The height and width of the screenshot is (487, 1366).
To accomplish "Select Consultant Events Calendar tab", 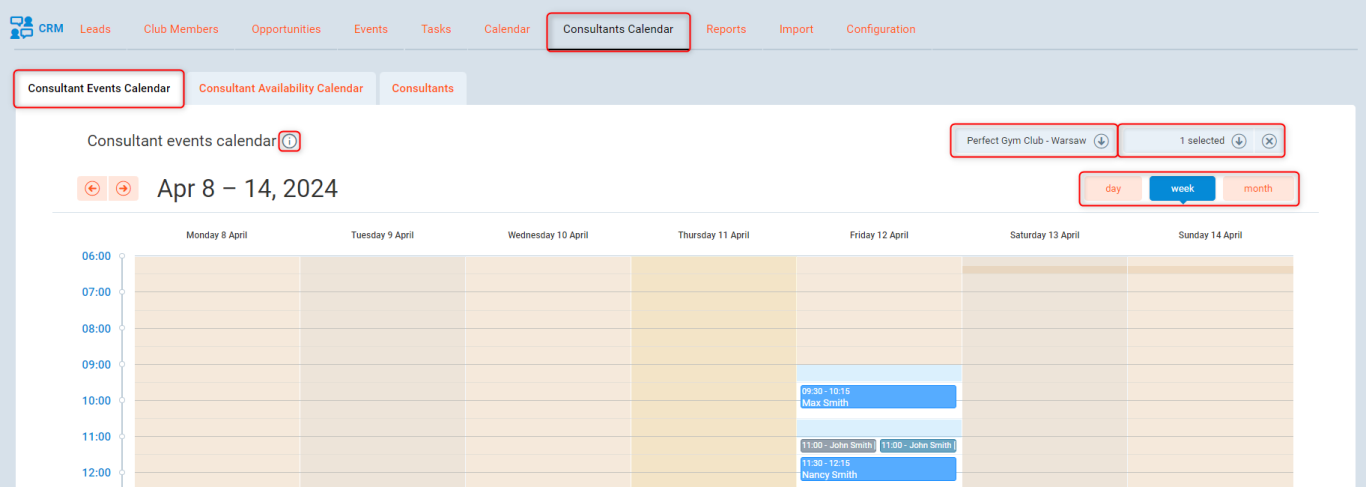I will coord(99,88).
